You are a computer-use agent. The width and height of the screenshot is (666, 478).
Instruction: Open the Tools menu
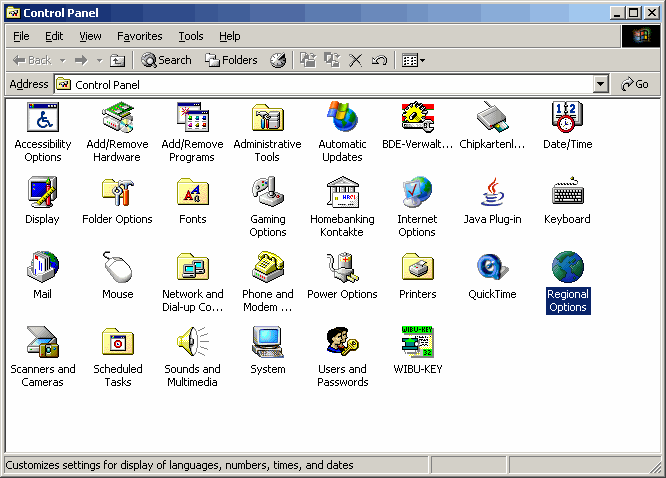[x=190, y=36]
